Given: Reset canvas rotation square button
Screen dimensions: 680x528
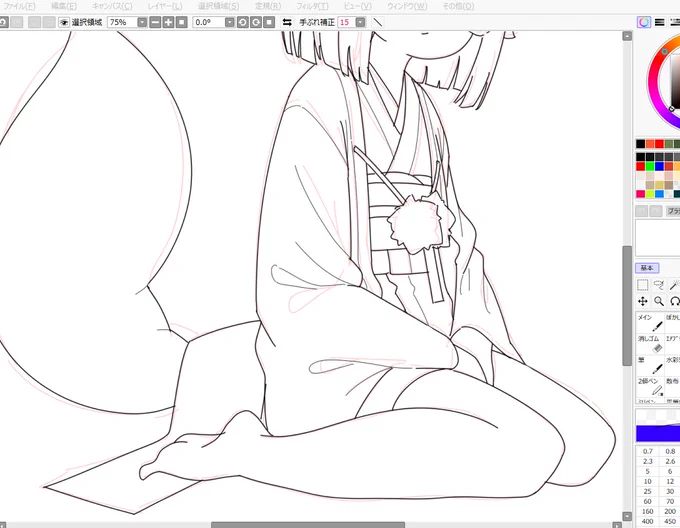Looking at the screenshot, I should click(x=269, y=22).
